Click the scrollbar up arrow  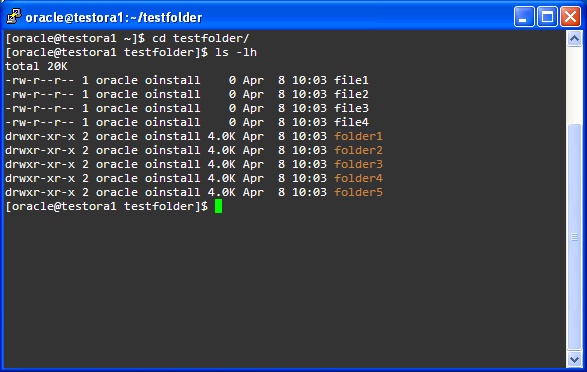coord(574,38)
